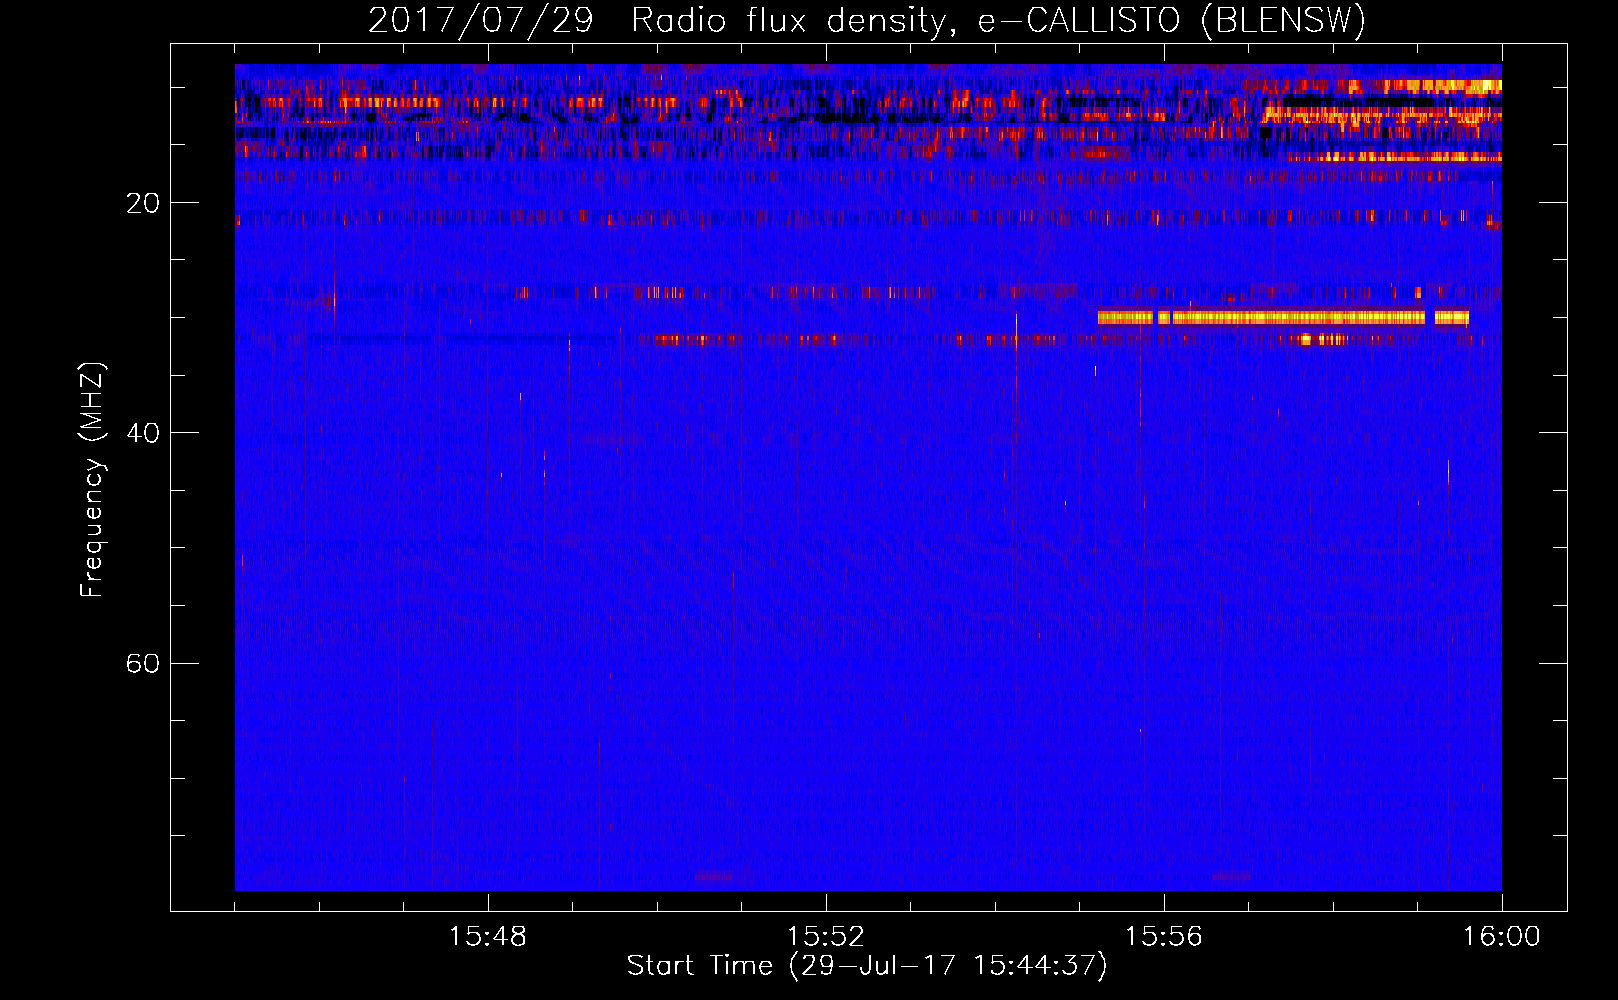Click the bright yellow emission band near 30 MHz
The height and width of the screenshot is (1000, 1618).
[x=1283, y=318]
